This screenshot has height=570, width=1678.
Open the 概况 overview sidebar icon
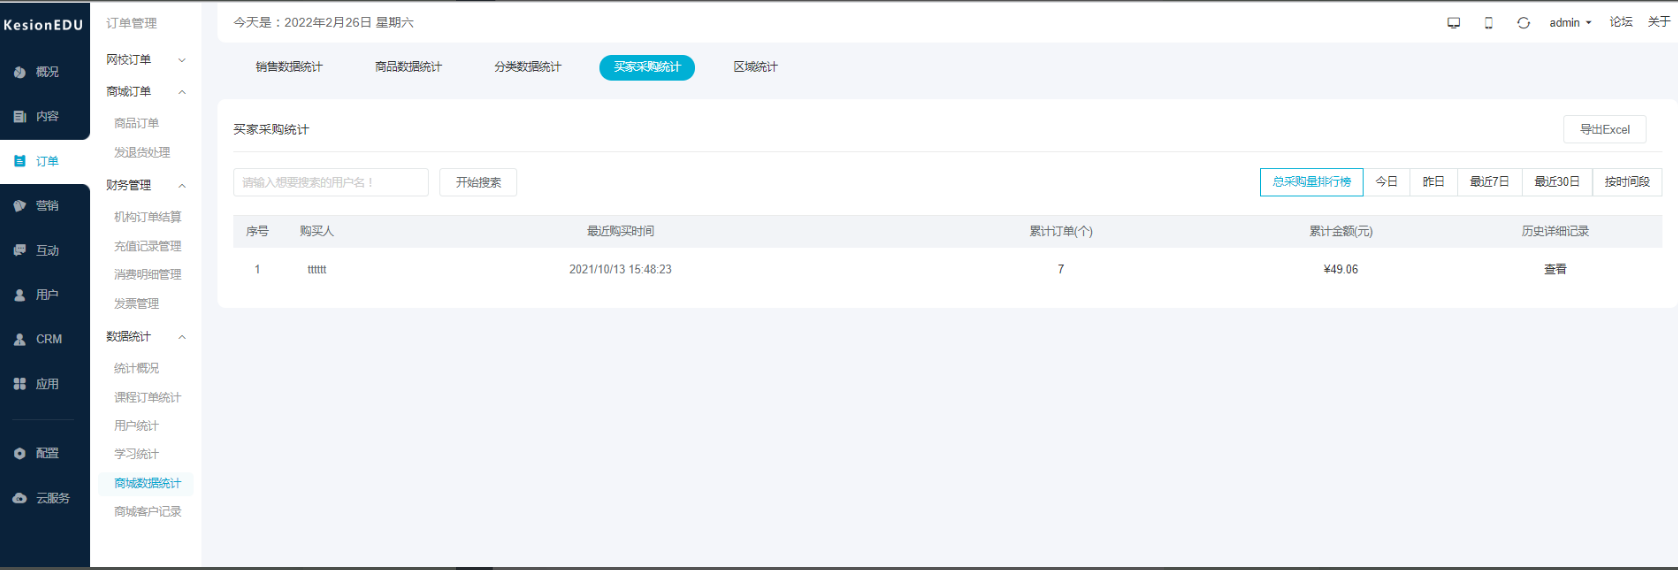[x=20, y=72]
